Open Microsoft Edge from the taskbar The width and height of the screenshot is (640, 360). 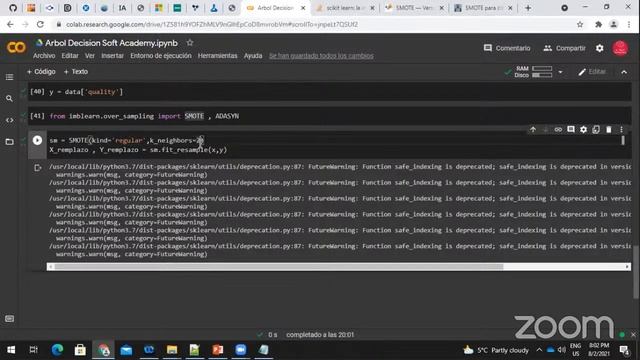point(57,350)
